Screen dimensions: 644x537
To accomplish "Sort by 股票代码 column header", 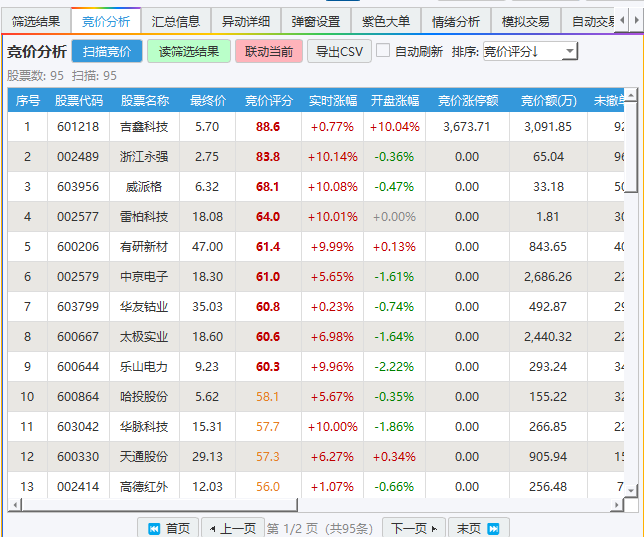I will point(78,101).
